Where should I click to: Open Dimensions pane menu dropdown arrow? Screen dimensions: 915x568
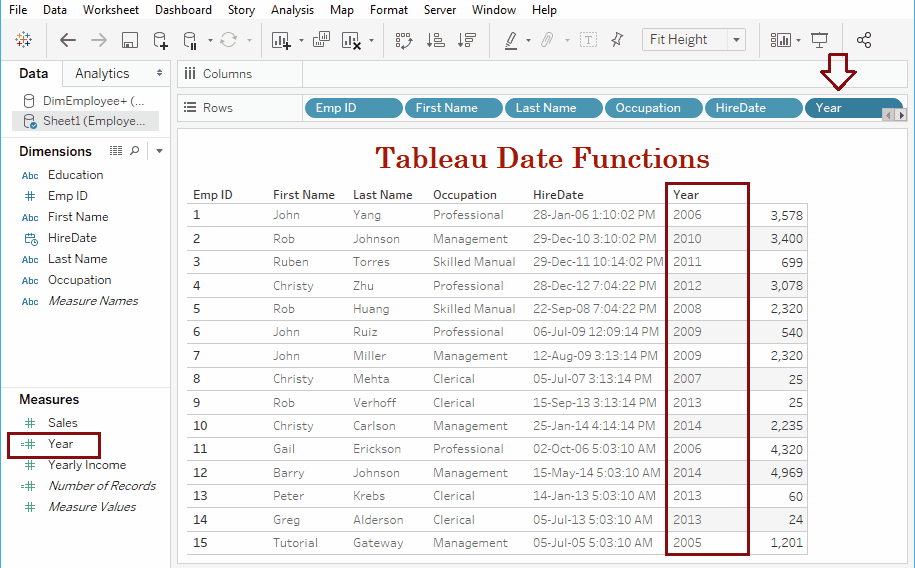(159, 151)
